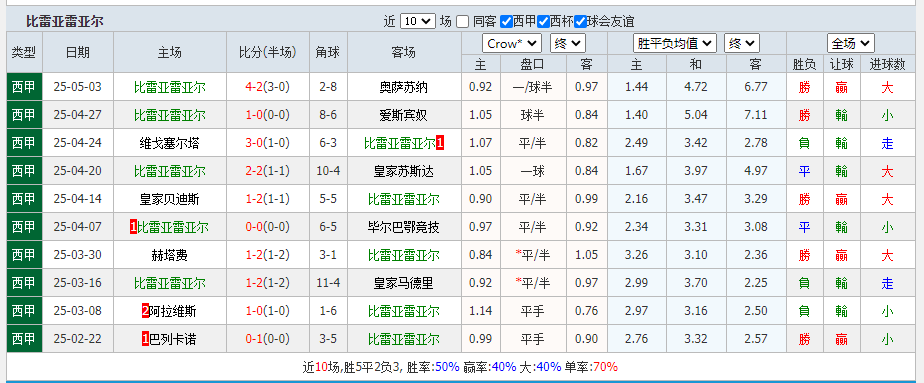This screenshot has width=924, height=383.
Task: Open the Crow* bookmaker dropdown
Action: pos(512,44)
